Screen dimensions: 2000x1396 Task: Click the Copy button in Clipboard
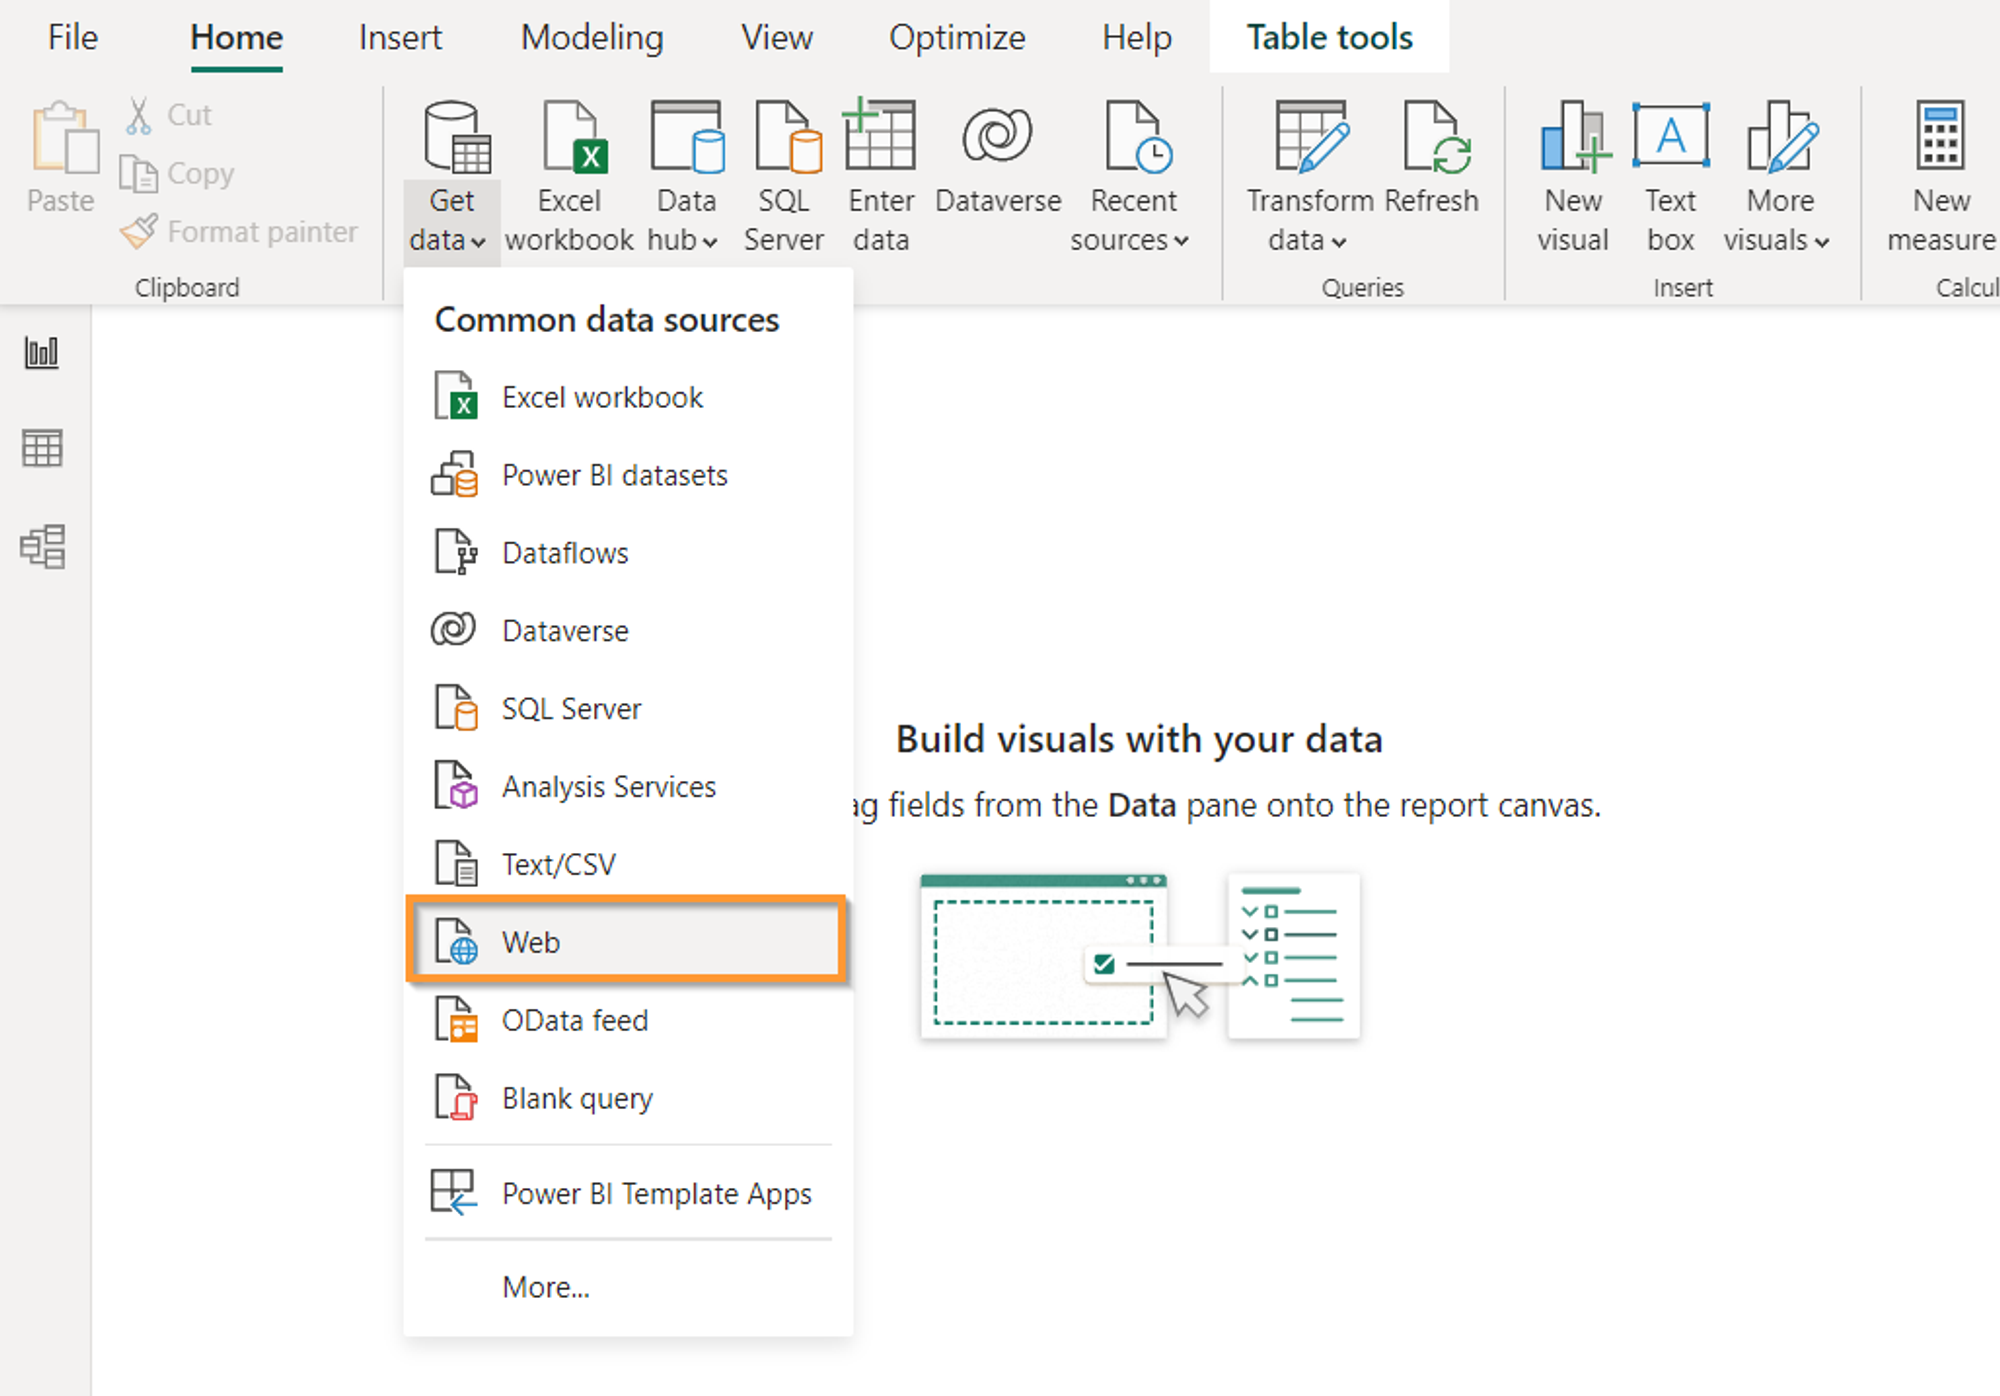[177, 173]
